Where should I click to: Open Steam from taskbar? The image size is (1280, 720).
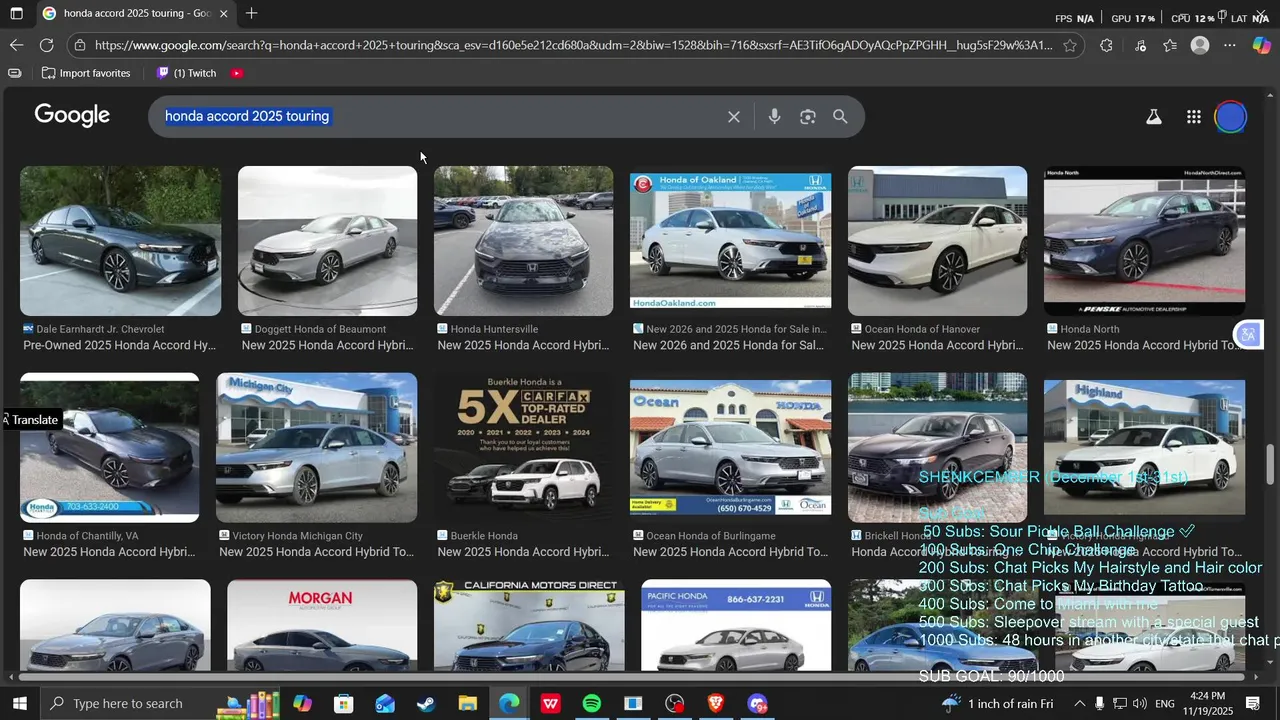coord(426,704)
